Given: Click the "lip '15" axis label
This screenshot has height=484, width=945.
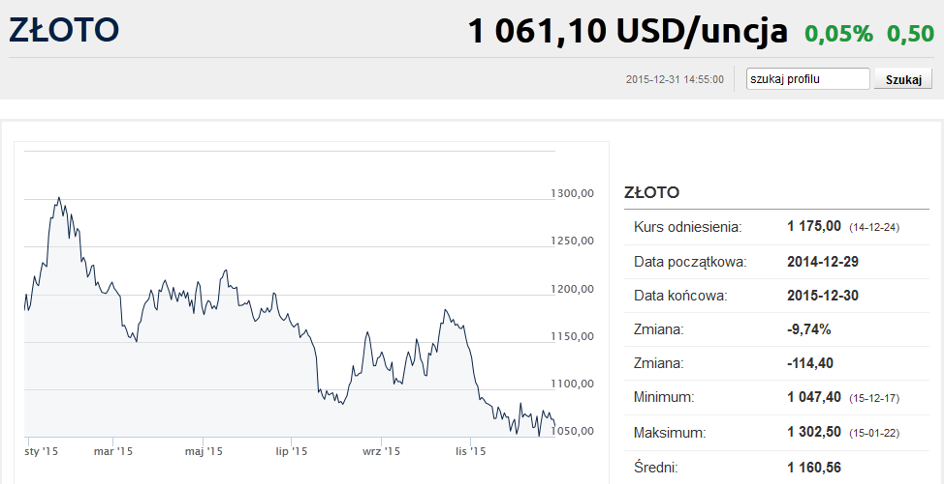Looking at the screenshot, I should (x=291, y=452).
